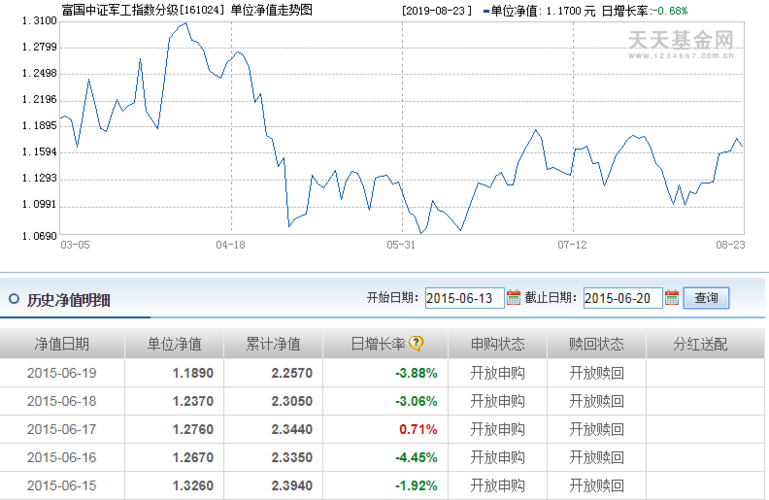Select the date cell 2015-06-17
This screenshot has width=769, height=500.
[x=62, y=429]
